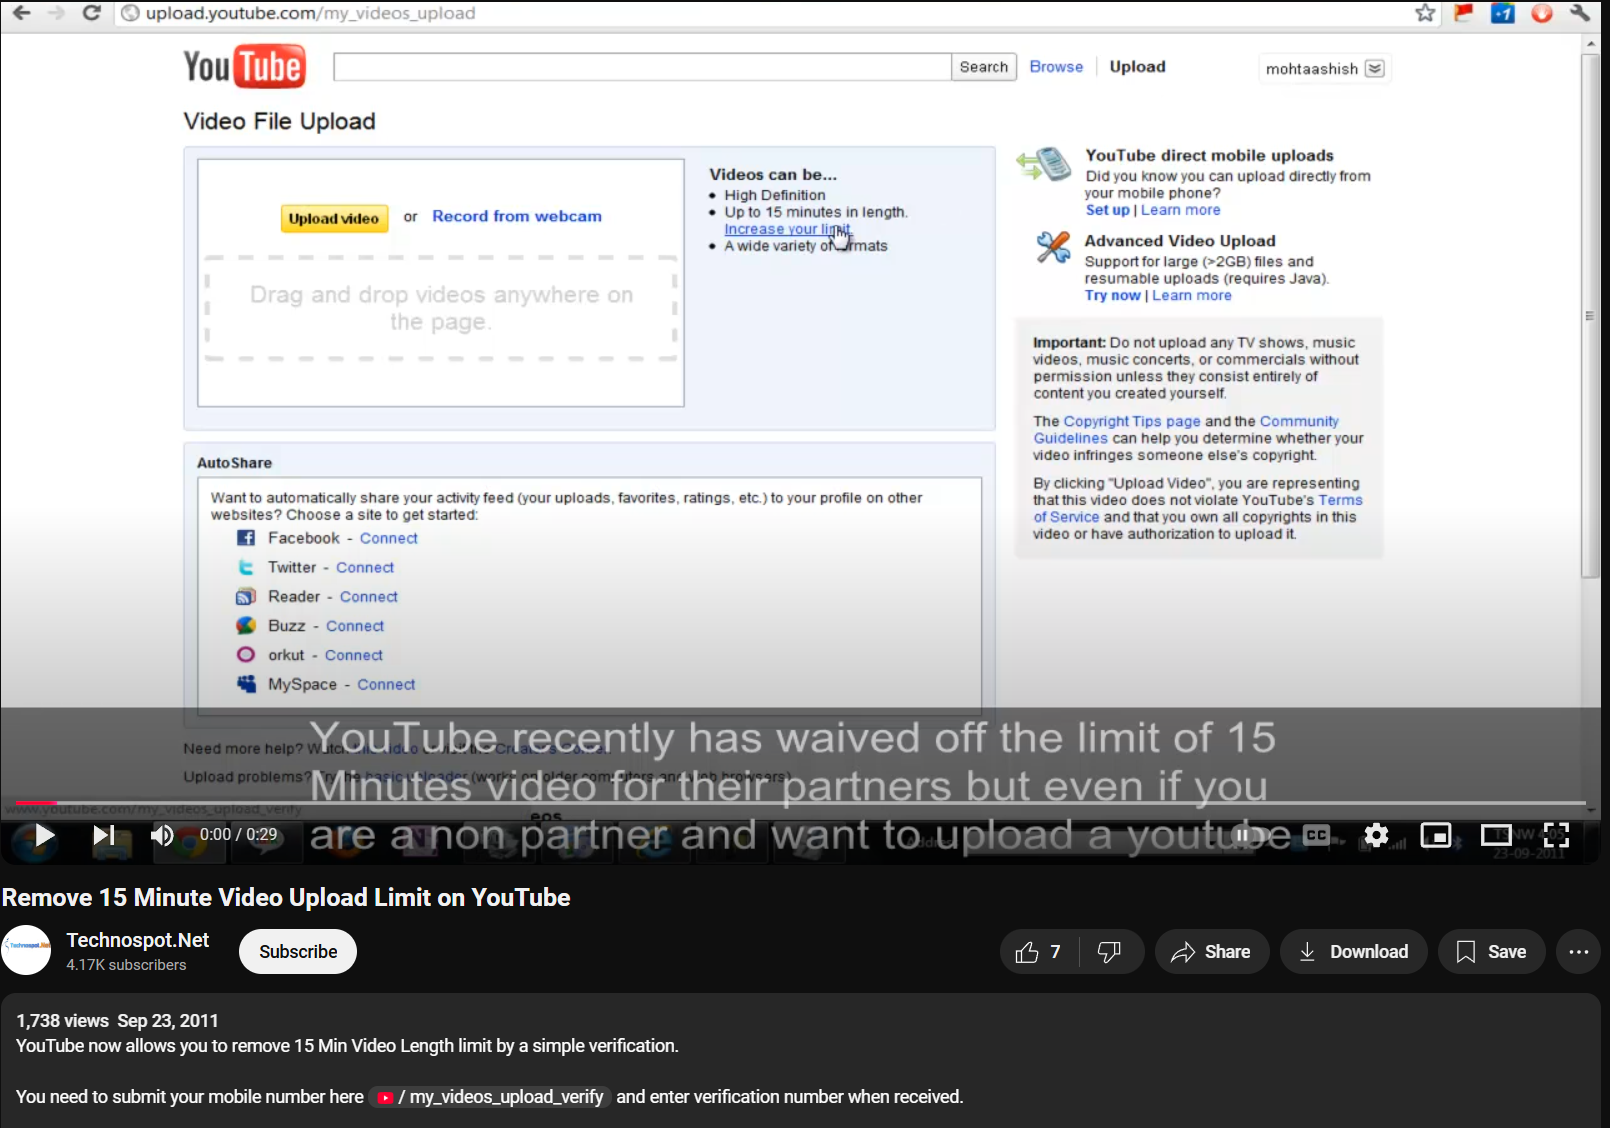Image resolution: width=1610 pixels, height=1128 pixels.
Task: Click the browser forward arrow
Action: coord(56,13)
